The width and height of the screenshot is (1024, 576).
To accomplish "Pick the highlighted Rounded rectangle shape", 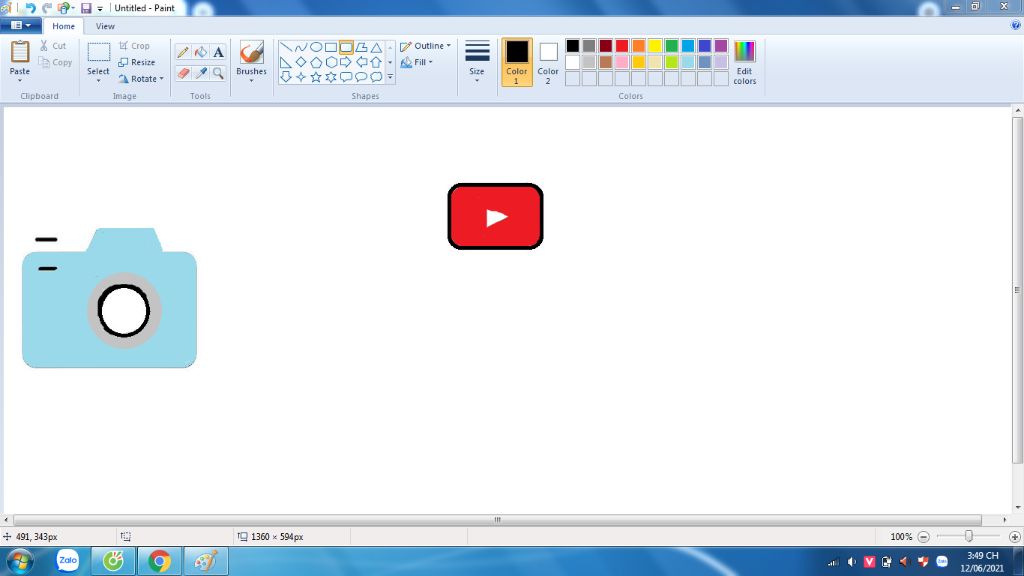I will coord(346,48).
